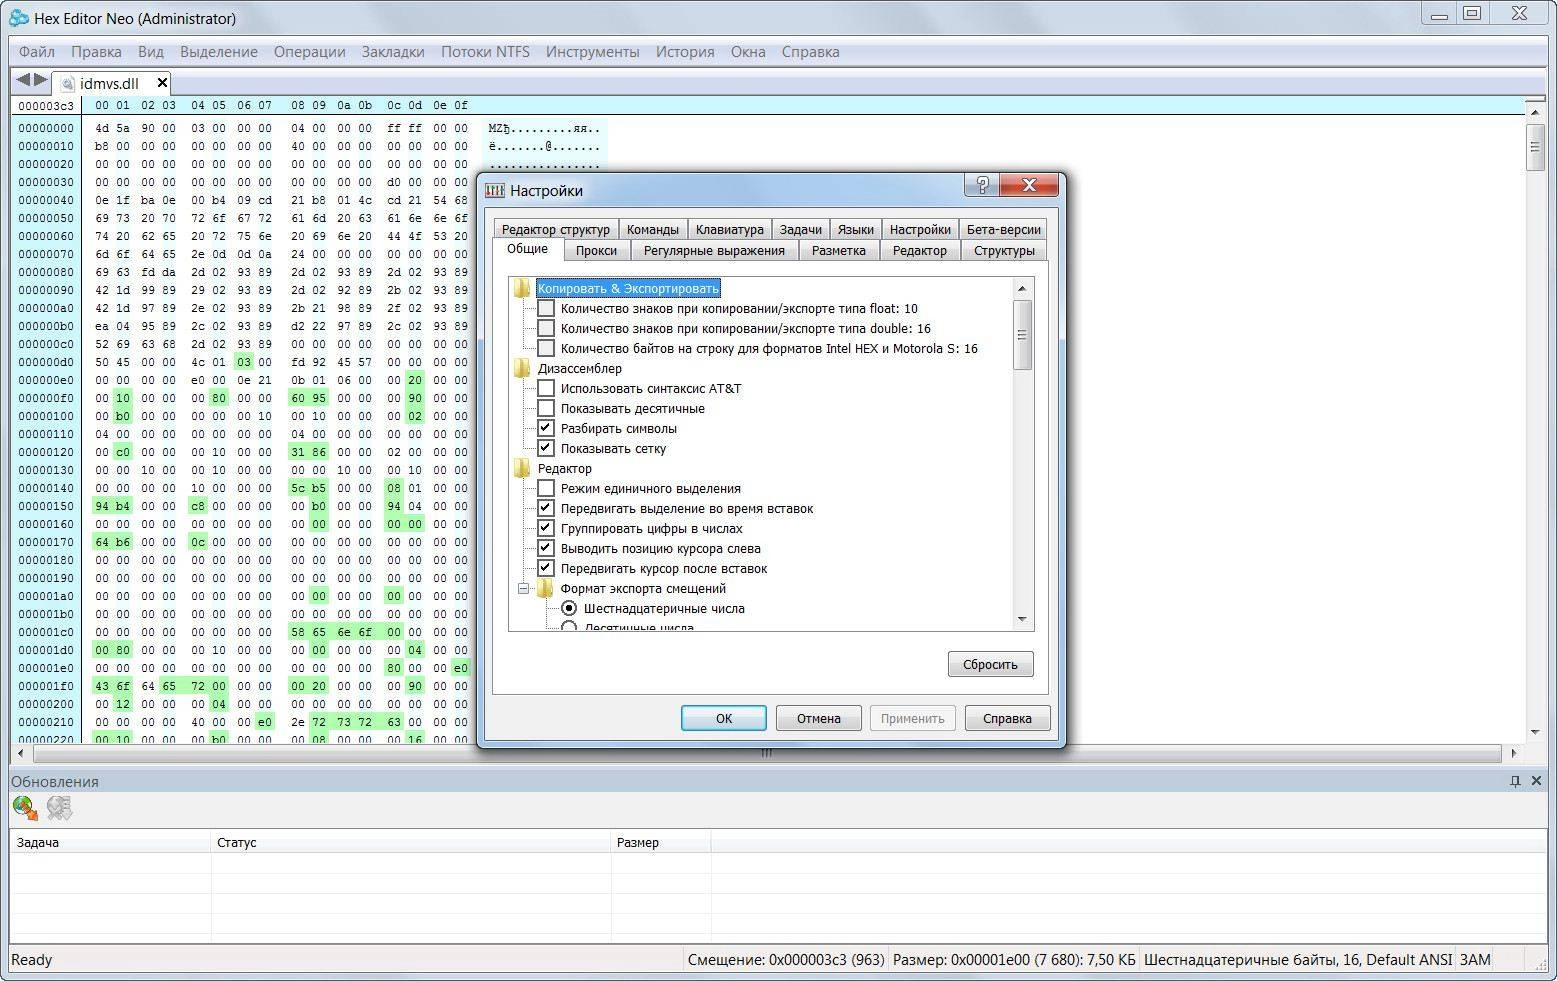This screenshot has width=1557, height=981.
Task: Click Смещение: 0x000003c3 in status bar
Action: tap(786, 959)
